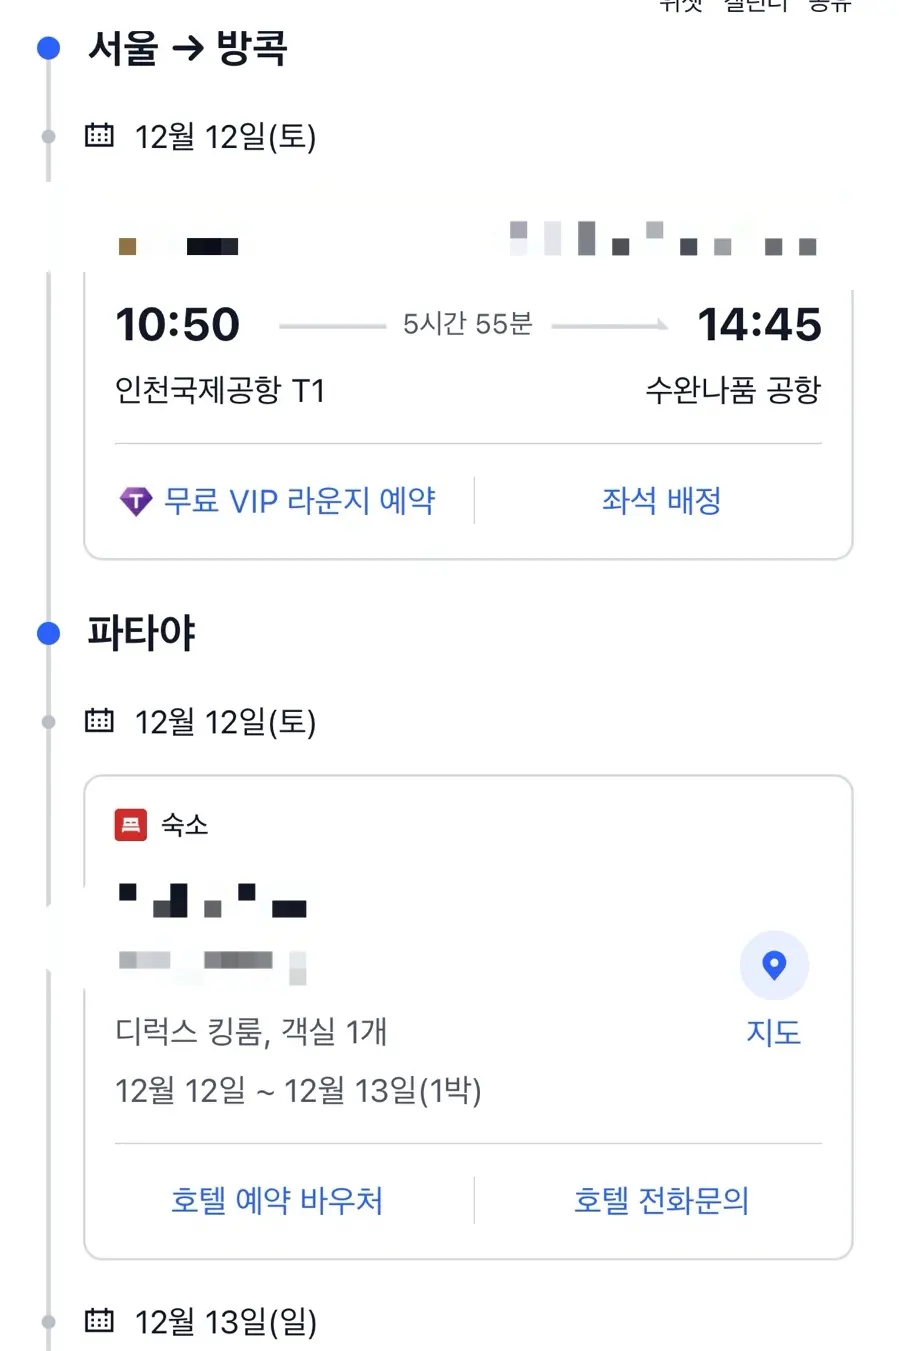Open the map pin location icon
This screenshot has height=1351, width=899.
(774, 965)
